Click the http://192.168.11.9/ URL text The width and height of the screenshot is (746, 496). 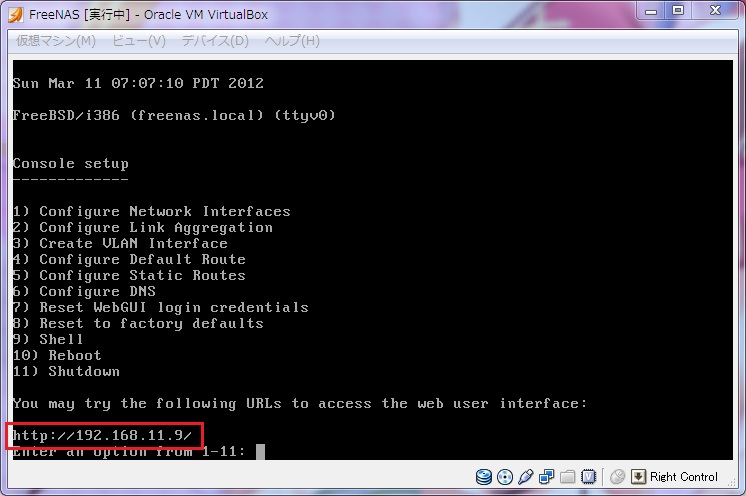tap(102, 435)
